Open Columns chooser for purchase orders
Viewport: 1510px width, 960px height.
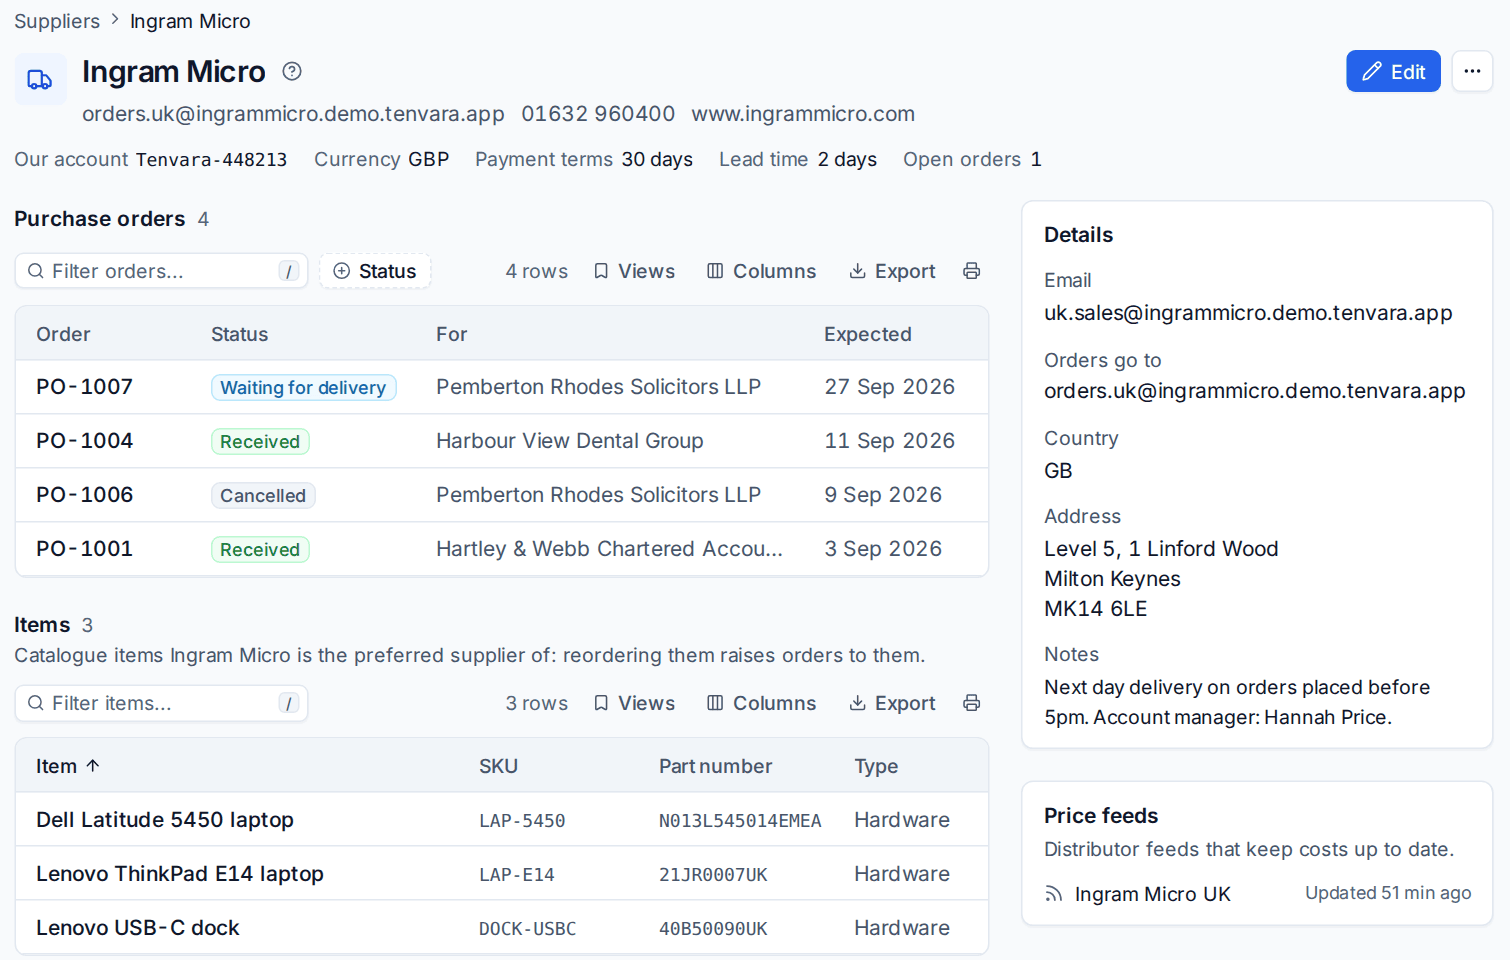762,271
